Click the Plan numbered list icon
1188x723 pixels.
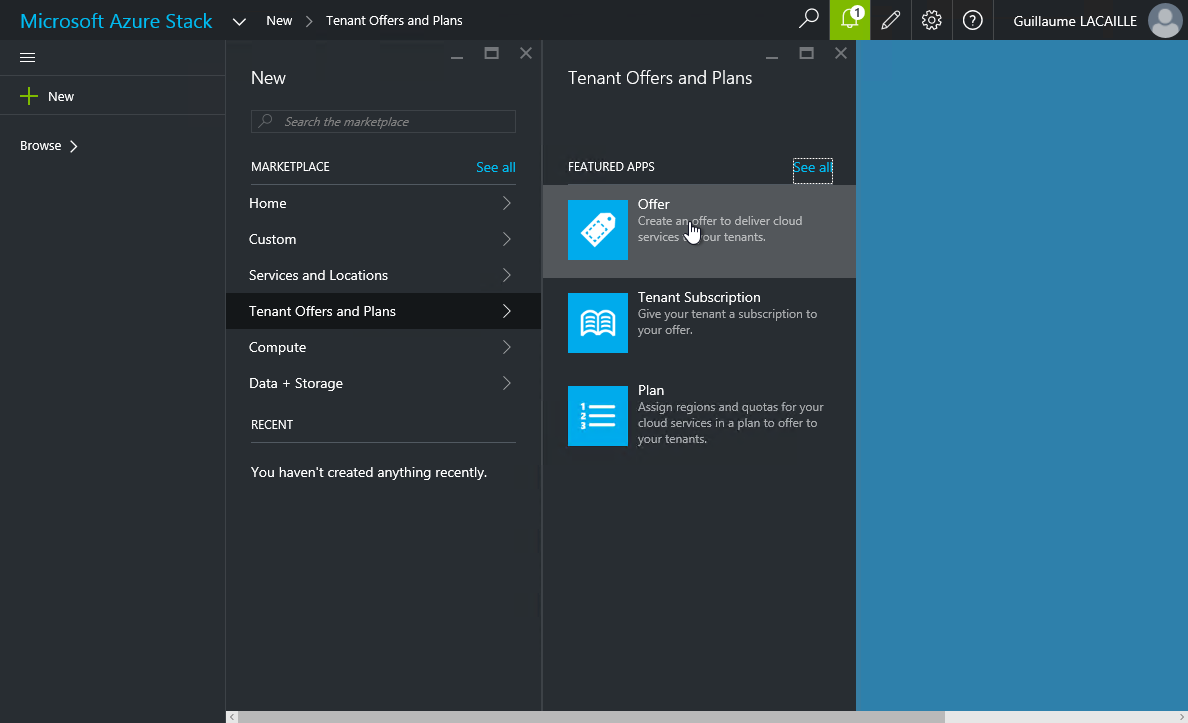coord(598,416)
